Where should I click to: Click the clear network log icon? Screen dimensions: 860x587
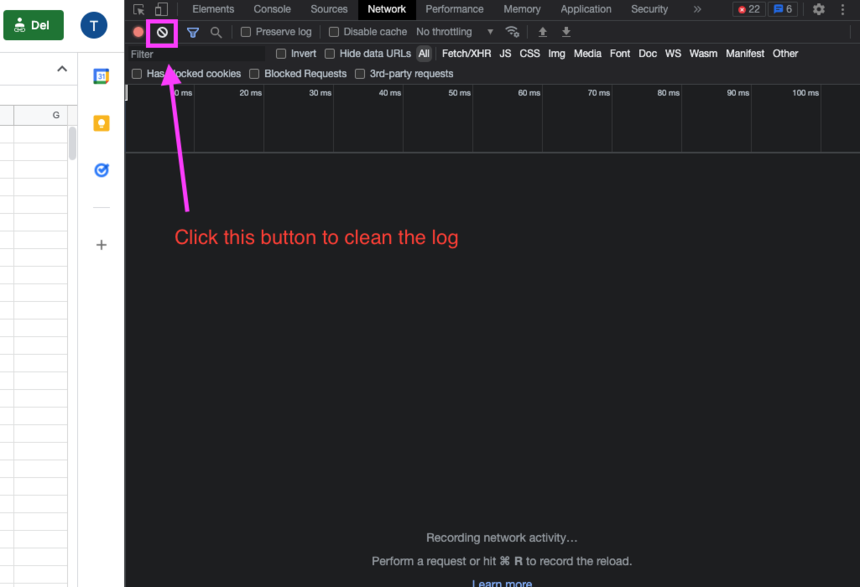(162, 32)
